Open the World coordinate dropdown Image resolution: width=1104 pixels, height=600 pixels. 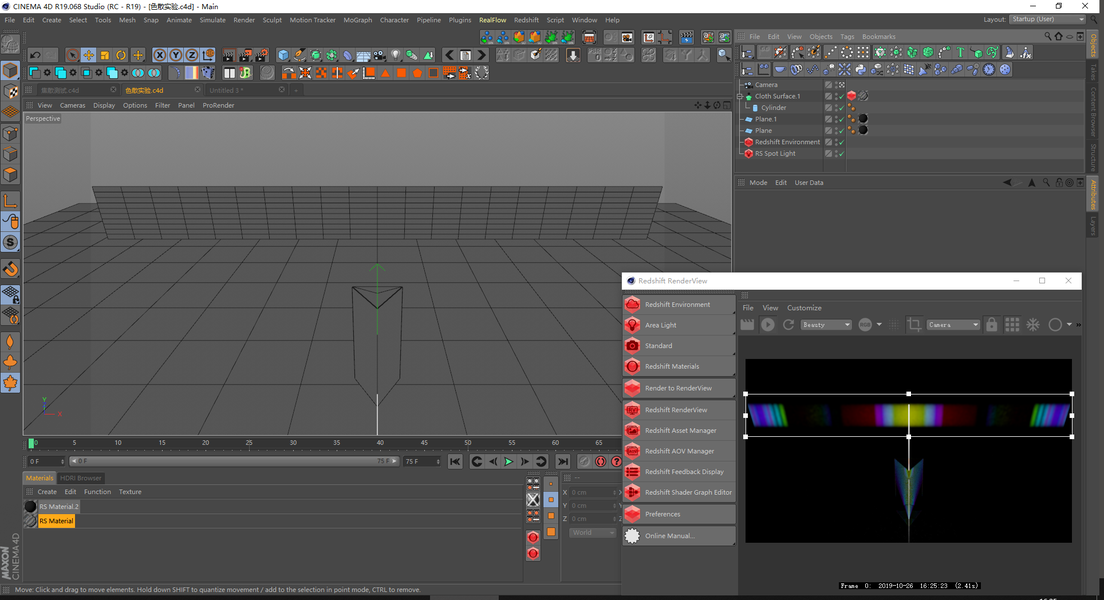[593, 532]
